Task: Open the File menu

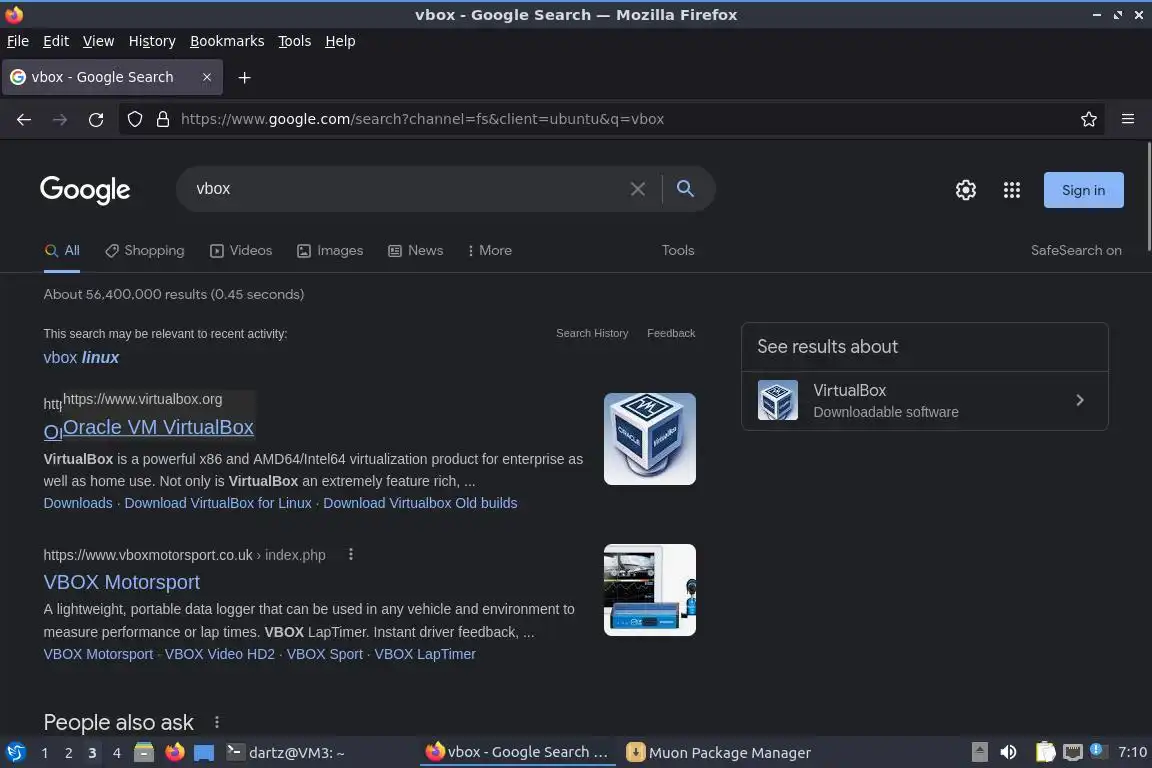Action: click(18, 41)
